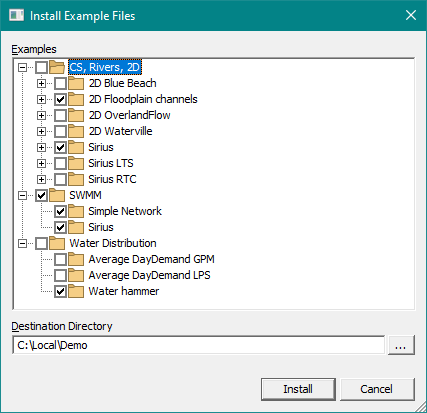The image size is (427, 413).
Task: Expand the 2D OverlandFlow tree node
Action: click(x=41, y=115)
